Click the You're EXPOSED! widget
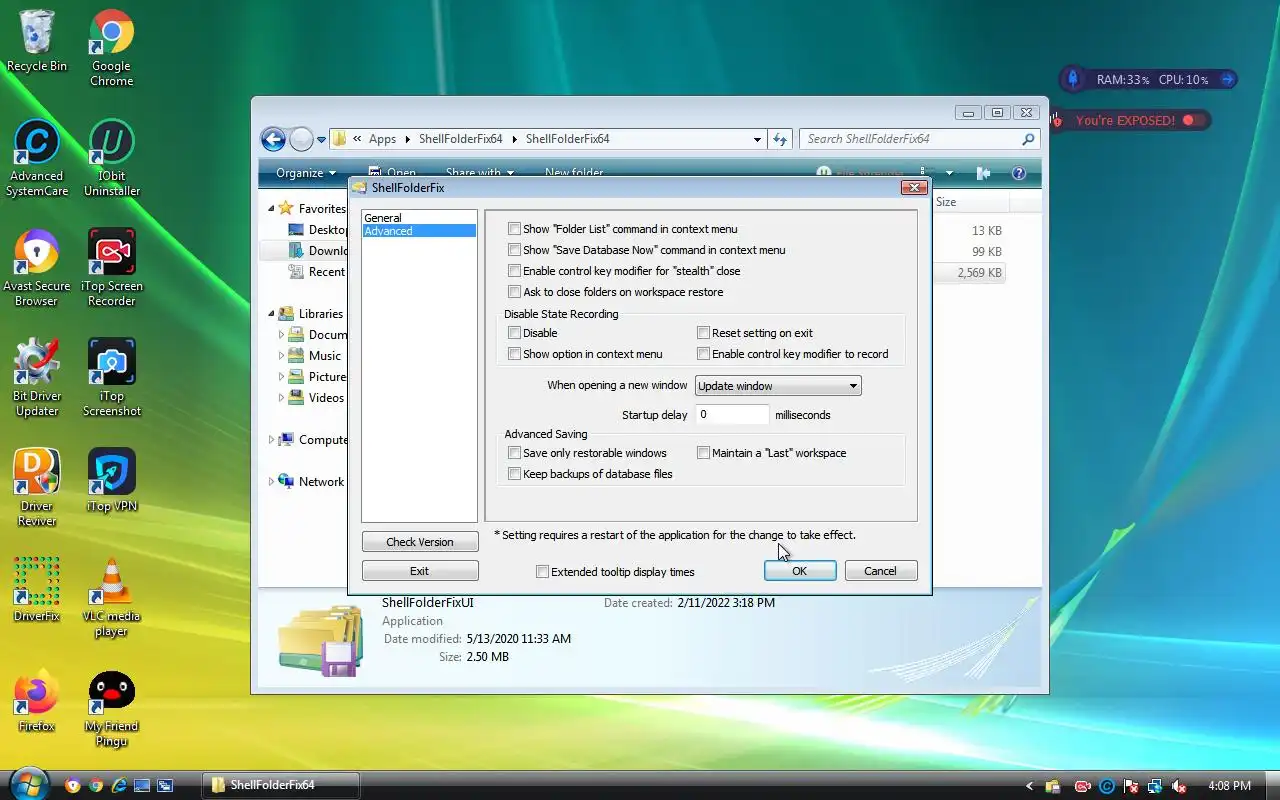The height and width of the screenshot is (800, 1280). tap(1130, 120)
